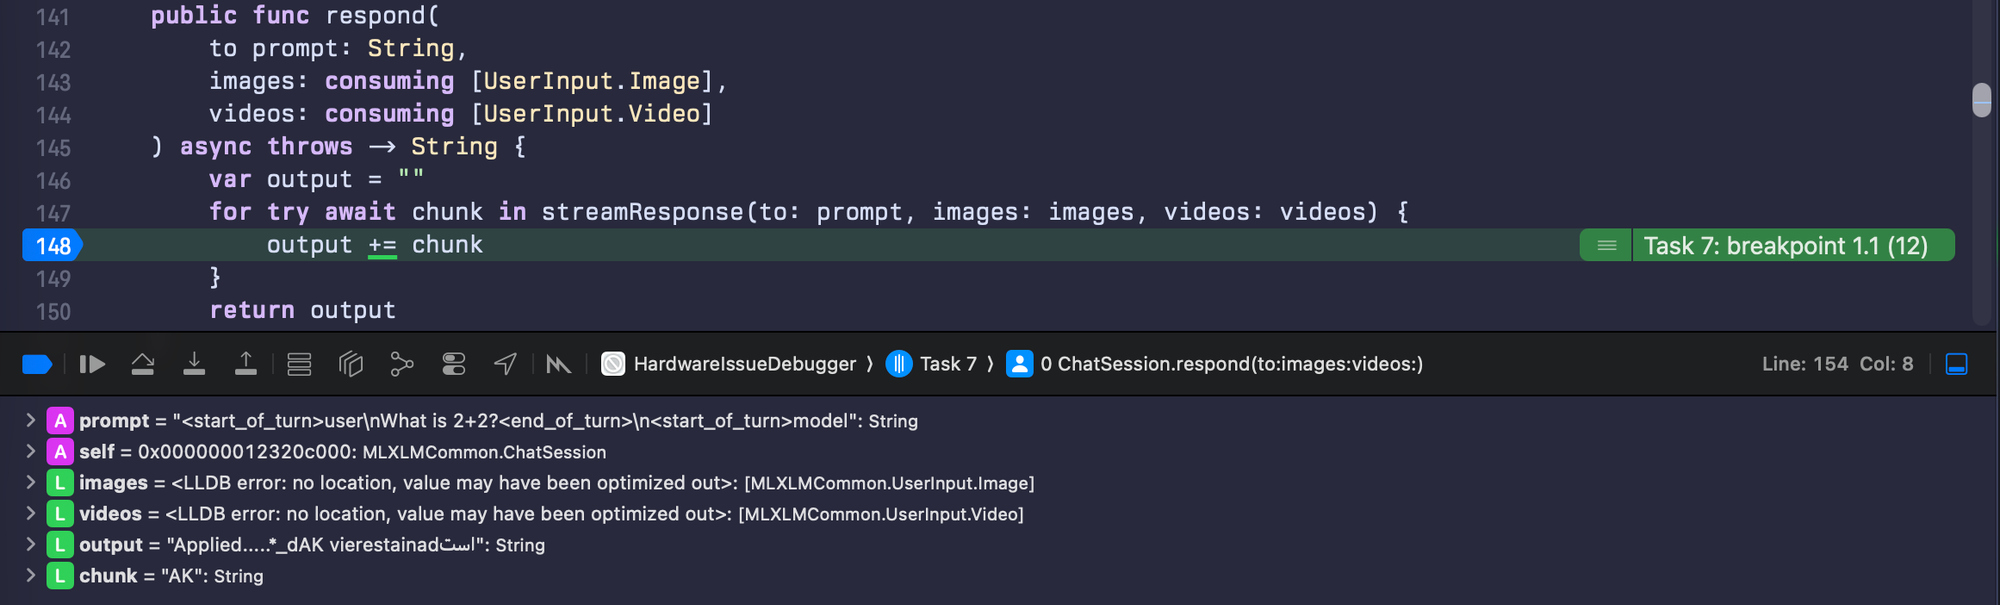Click the view debugging stack icon
Viewport: 2000px width, 605px height.
[299, 364]
